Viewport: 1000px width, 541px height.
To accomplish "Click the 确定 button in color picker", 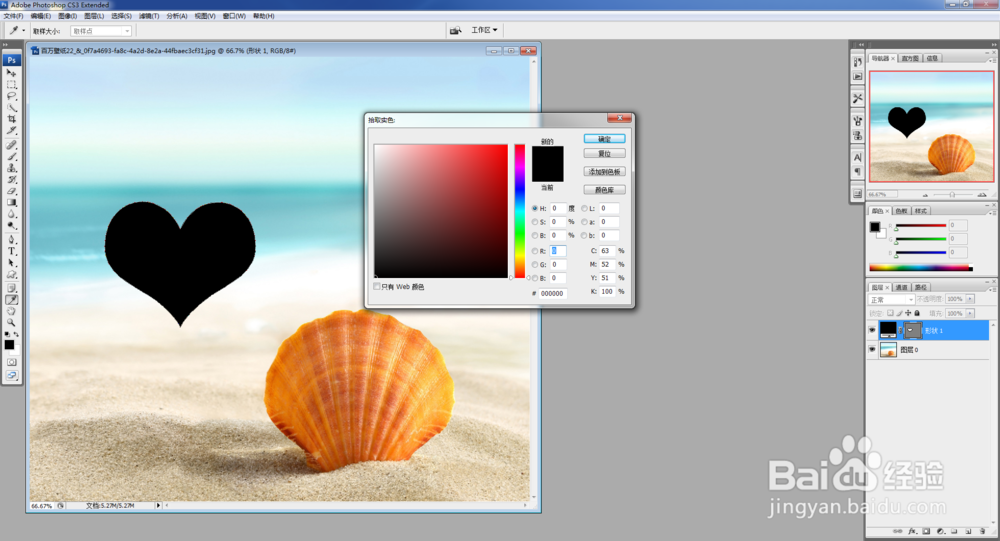I will tap(604, 139).
